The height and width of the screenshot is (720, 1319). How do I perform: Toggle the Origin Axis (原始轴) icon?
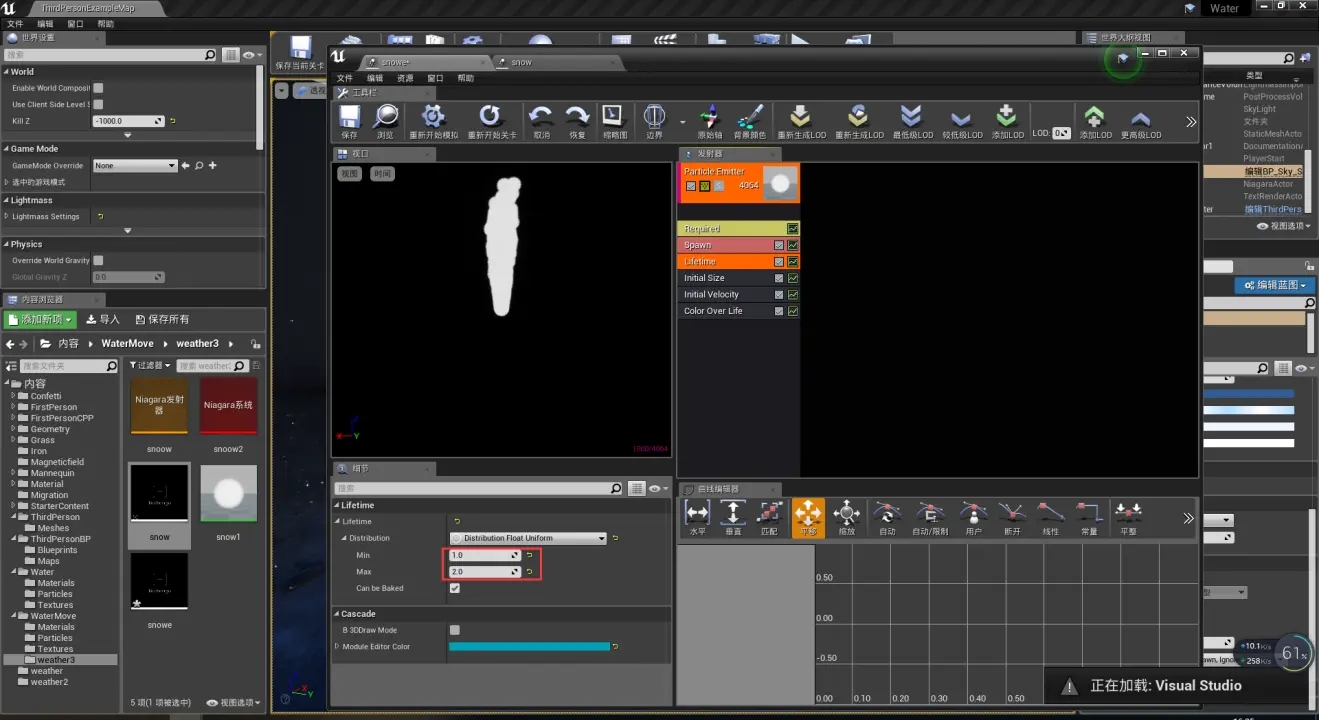(x=709, y=118)
